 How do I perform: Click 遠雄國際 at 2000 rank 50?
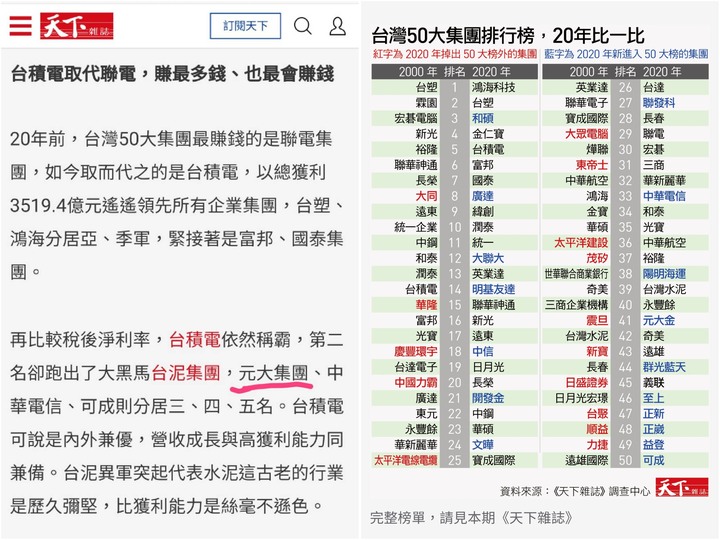(587, 460)
